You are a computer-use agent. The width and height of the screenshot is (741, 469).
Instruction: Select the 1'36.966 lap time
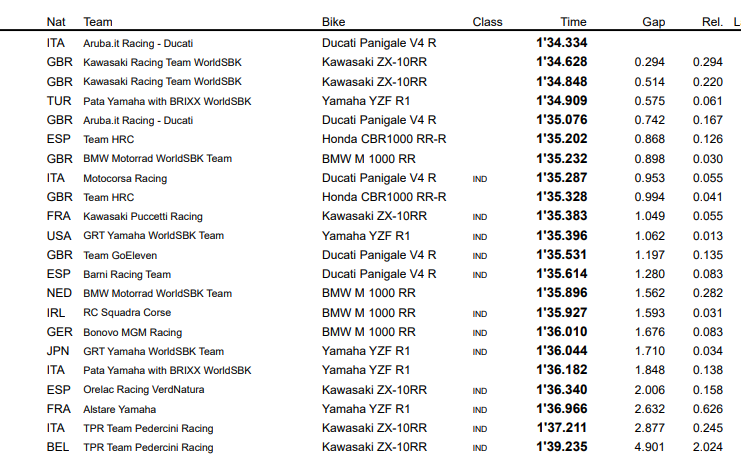[561, 409]
